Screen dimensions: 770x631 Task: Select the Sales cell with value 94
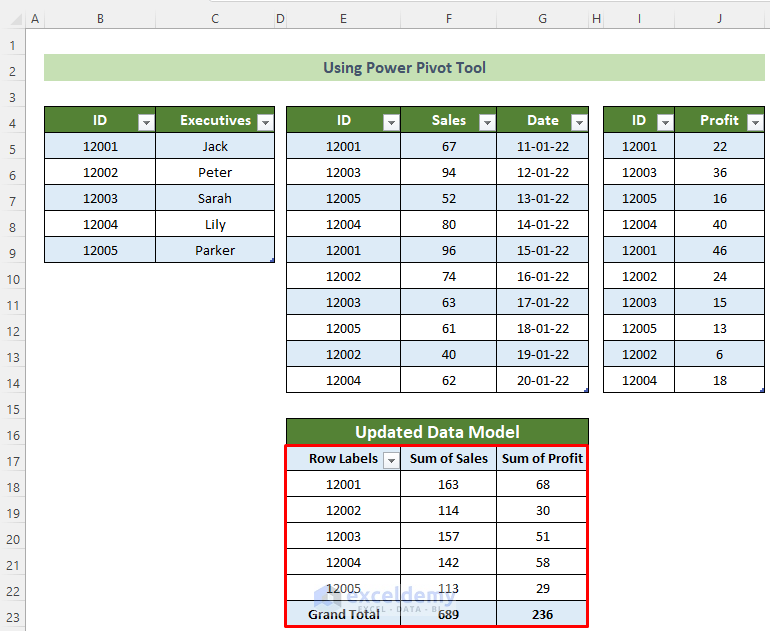tap(448, 172)
